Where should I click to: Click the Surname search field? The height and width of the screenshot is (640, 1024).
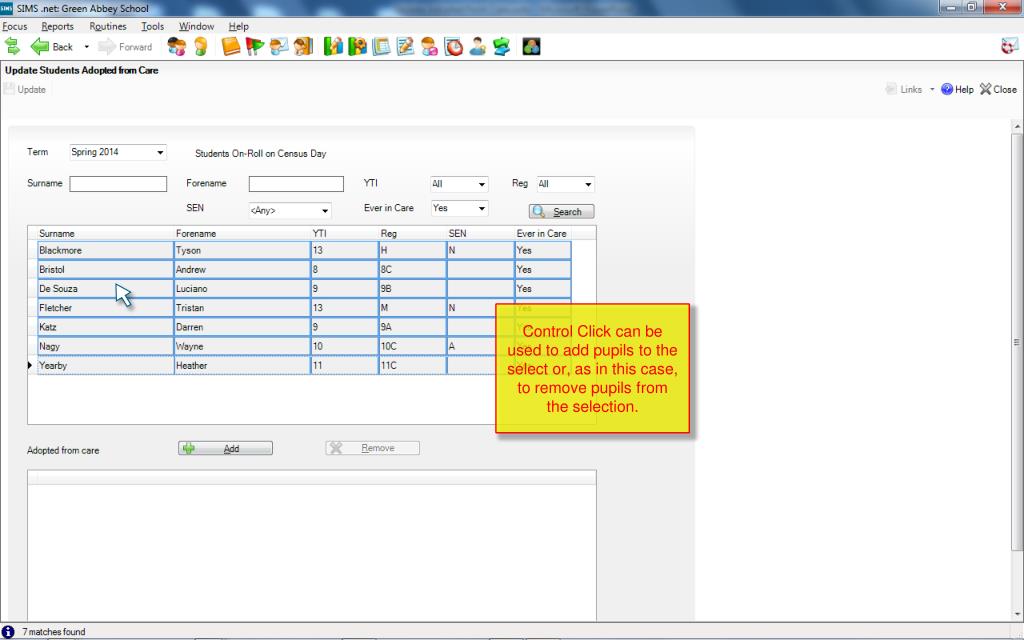pyautogui.click(x=118, y=184)
